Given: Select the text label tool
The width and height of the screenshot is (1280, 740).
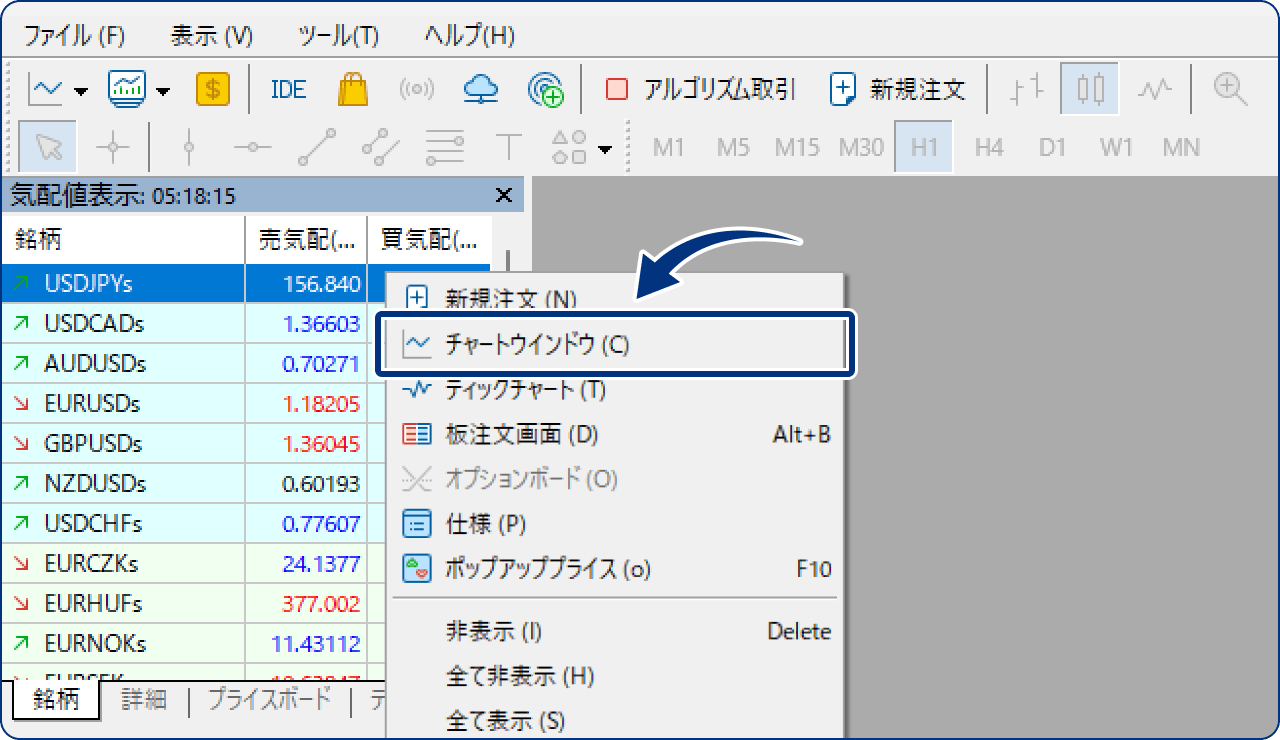Looking at the screenshot, I should 509,148.
